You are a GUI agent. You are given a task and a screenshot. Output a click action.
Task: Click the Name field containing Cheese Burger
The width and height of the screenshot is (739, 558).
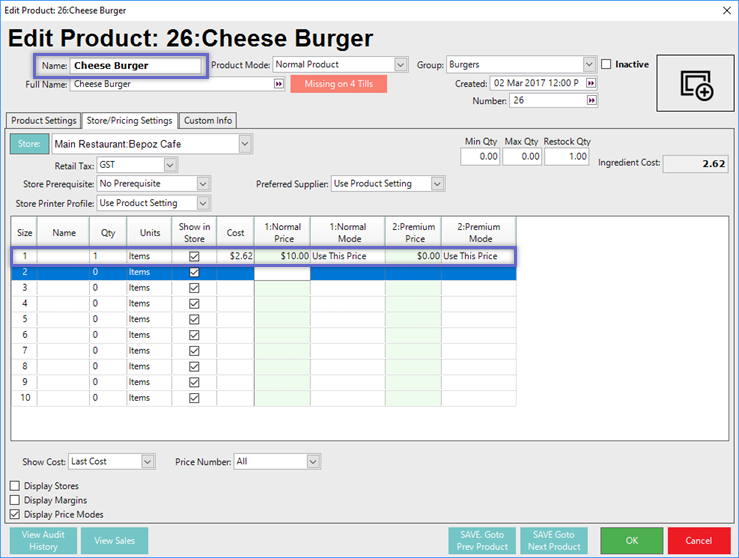click(x=137, y=66)
